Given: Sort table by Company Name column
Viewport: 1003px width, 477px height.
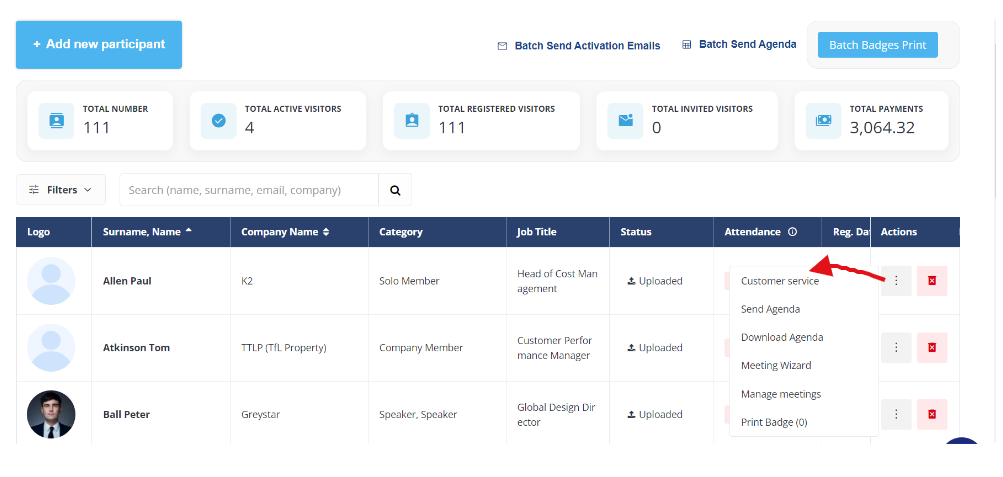Looking at the screenshot, I should tap(299, 232).
